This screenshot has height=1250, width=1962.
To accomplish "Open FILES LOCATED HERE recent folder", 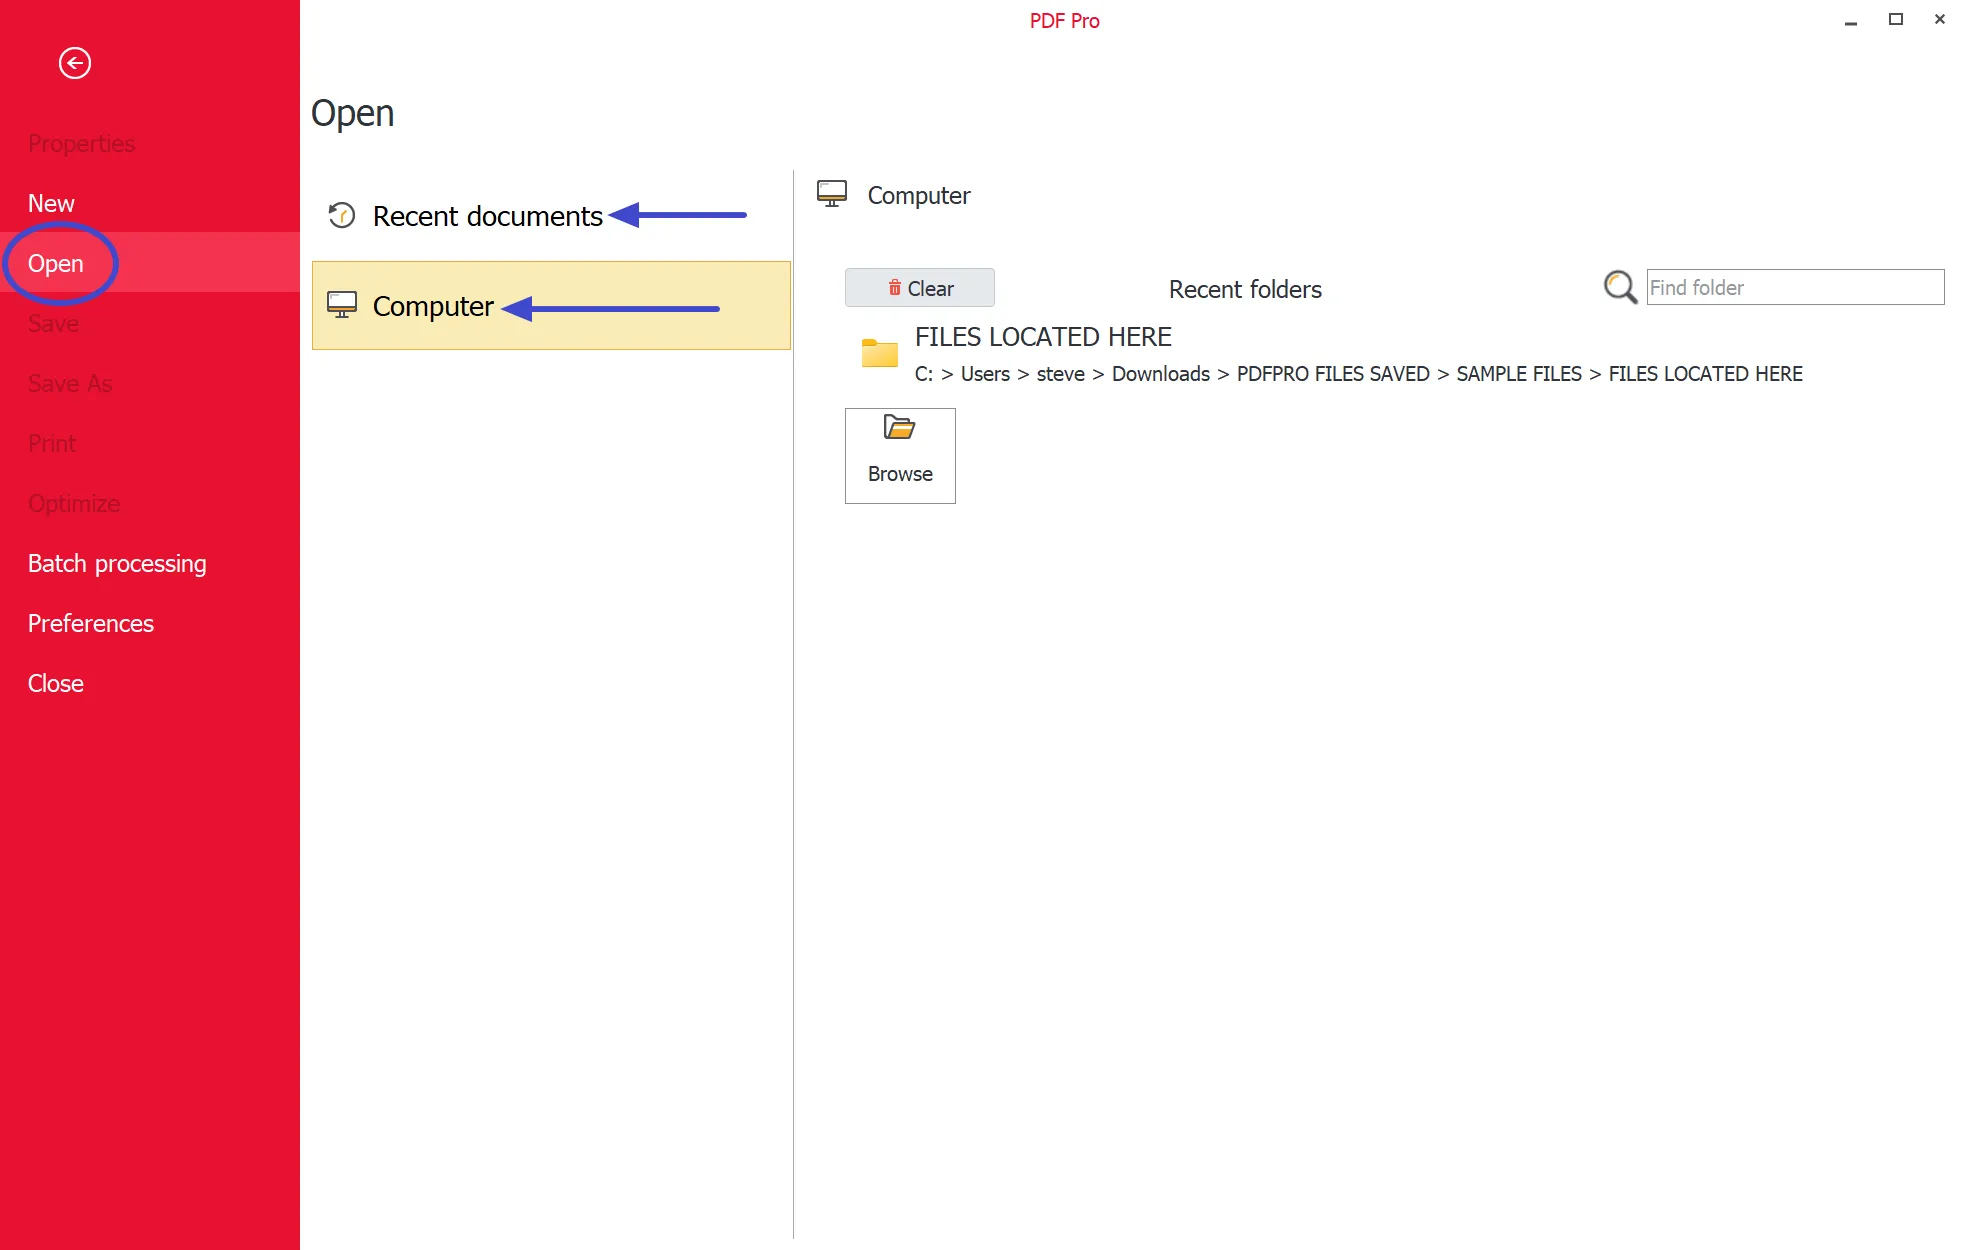I will point(1043,337).
